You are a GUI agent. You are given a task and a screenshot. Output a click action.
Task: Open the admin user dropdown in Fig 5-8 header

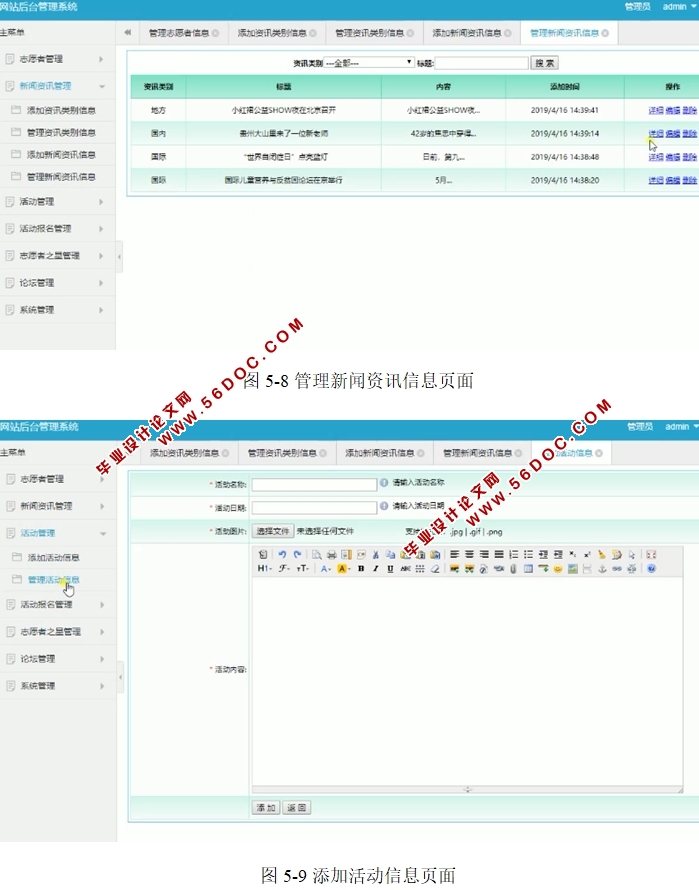[680, 7]
